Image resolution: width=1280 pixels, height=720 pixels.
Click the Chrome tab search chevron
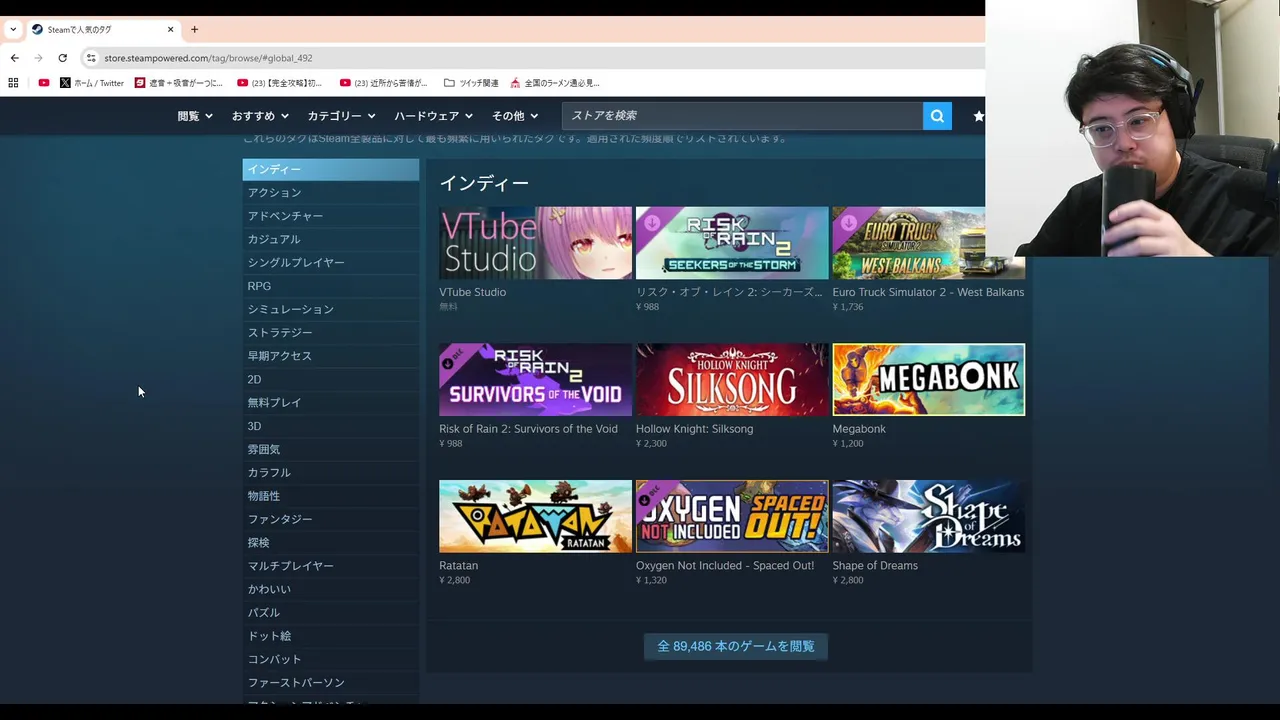13,29
